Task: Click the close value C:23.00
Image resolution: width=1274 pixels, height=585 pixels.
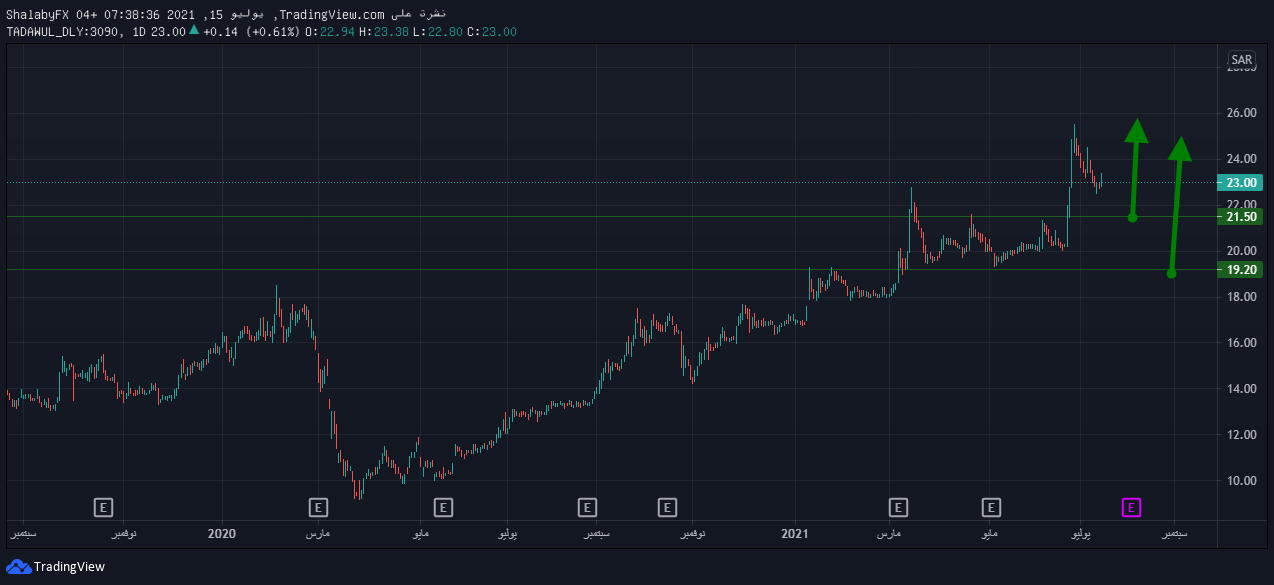Action: (492, 32)
